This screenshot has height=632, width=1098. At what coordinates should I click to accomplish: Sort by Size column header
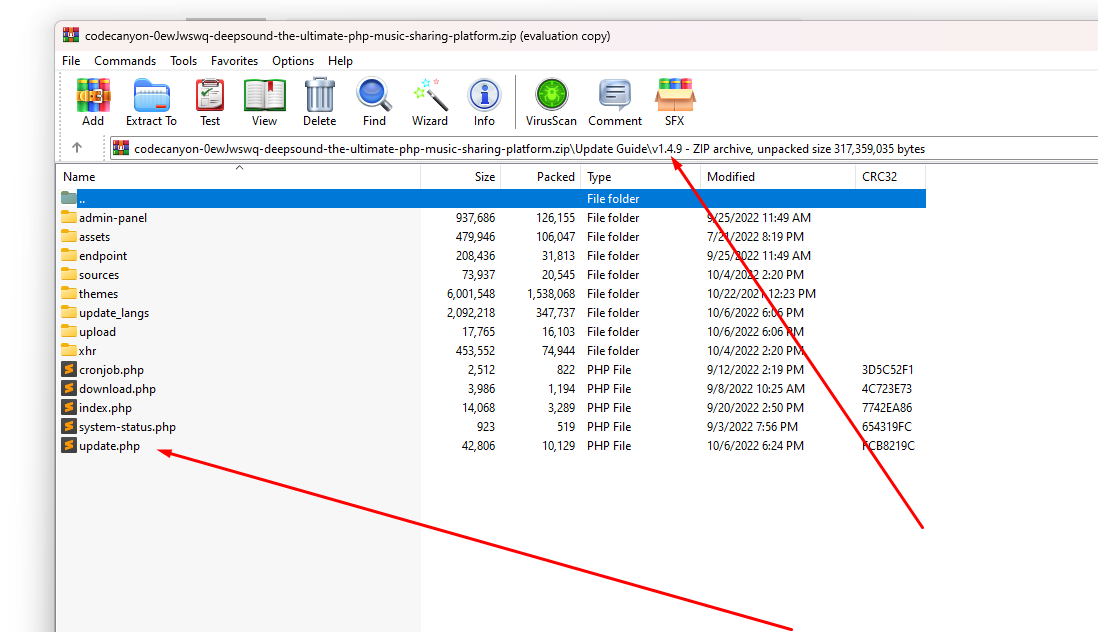(x=461, y=177)
